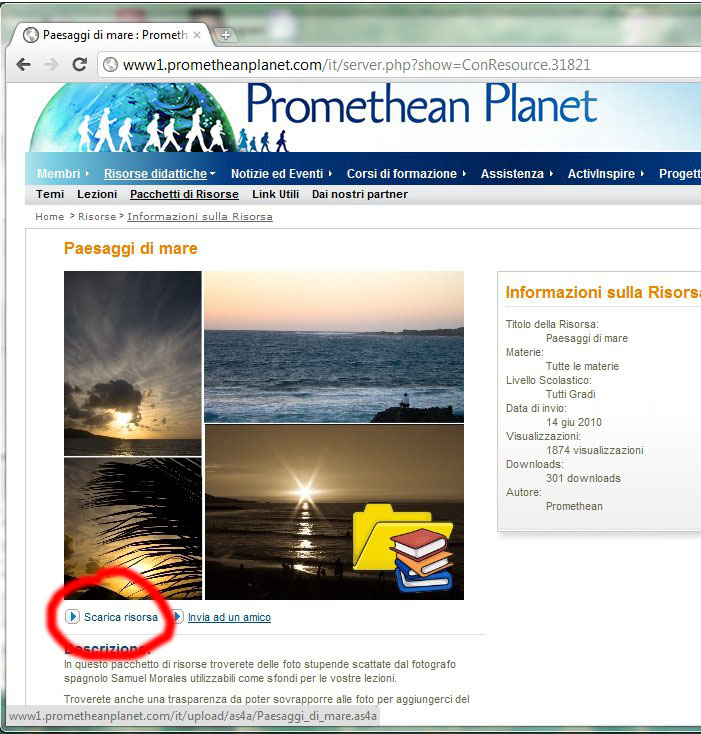Open a new tab with plus button
This screenshot has width=701, height=734.
[x=226, y=35]
